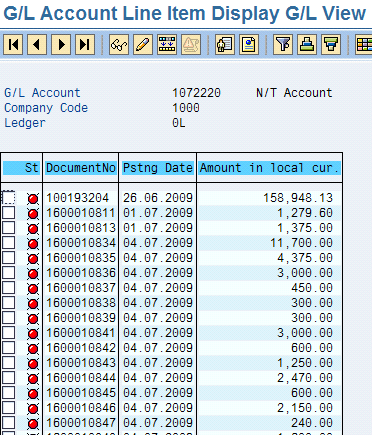This screenshot has width=372, height=435.
Task: Click the greyed warning monitor icon
Action: (x=191, y=44)
